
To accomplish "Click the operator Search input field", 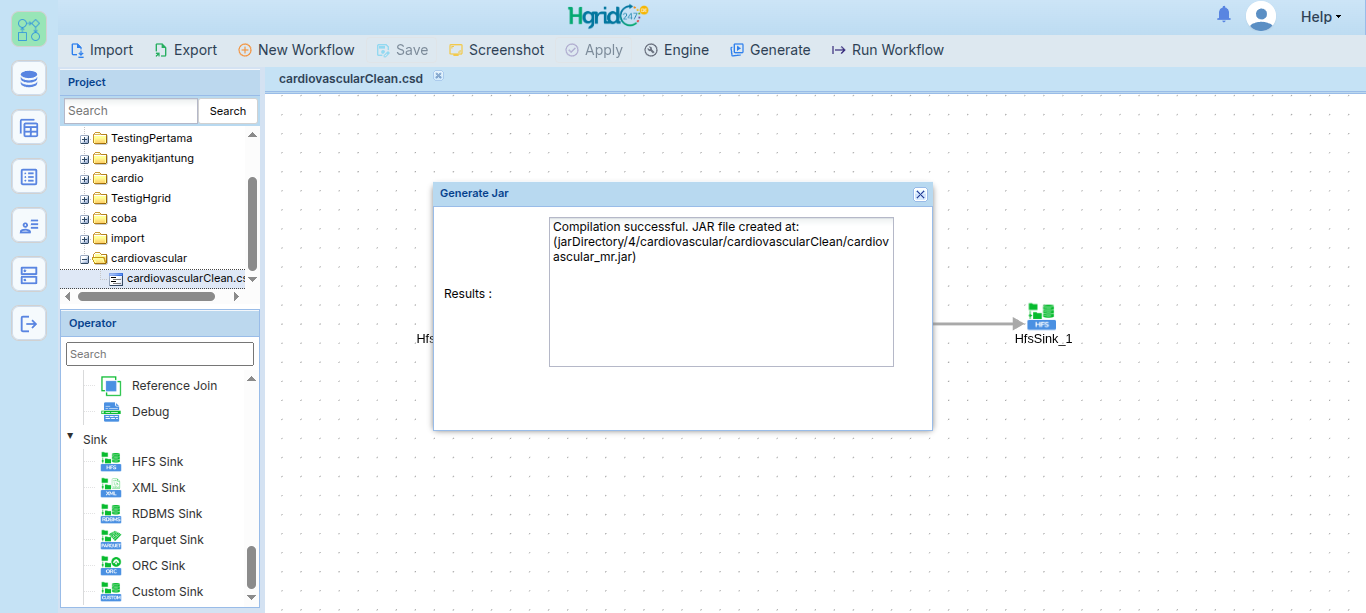I will [160, 354].
